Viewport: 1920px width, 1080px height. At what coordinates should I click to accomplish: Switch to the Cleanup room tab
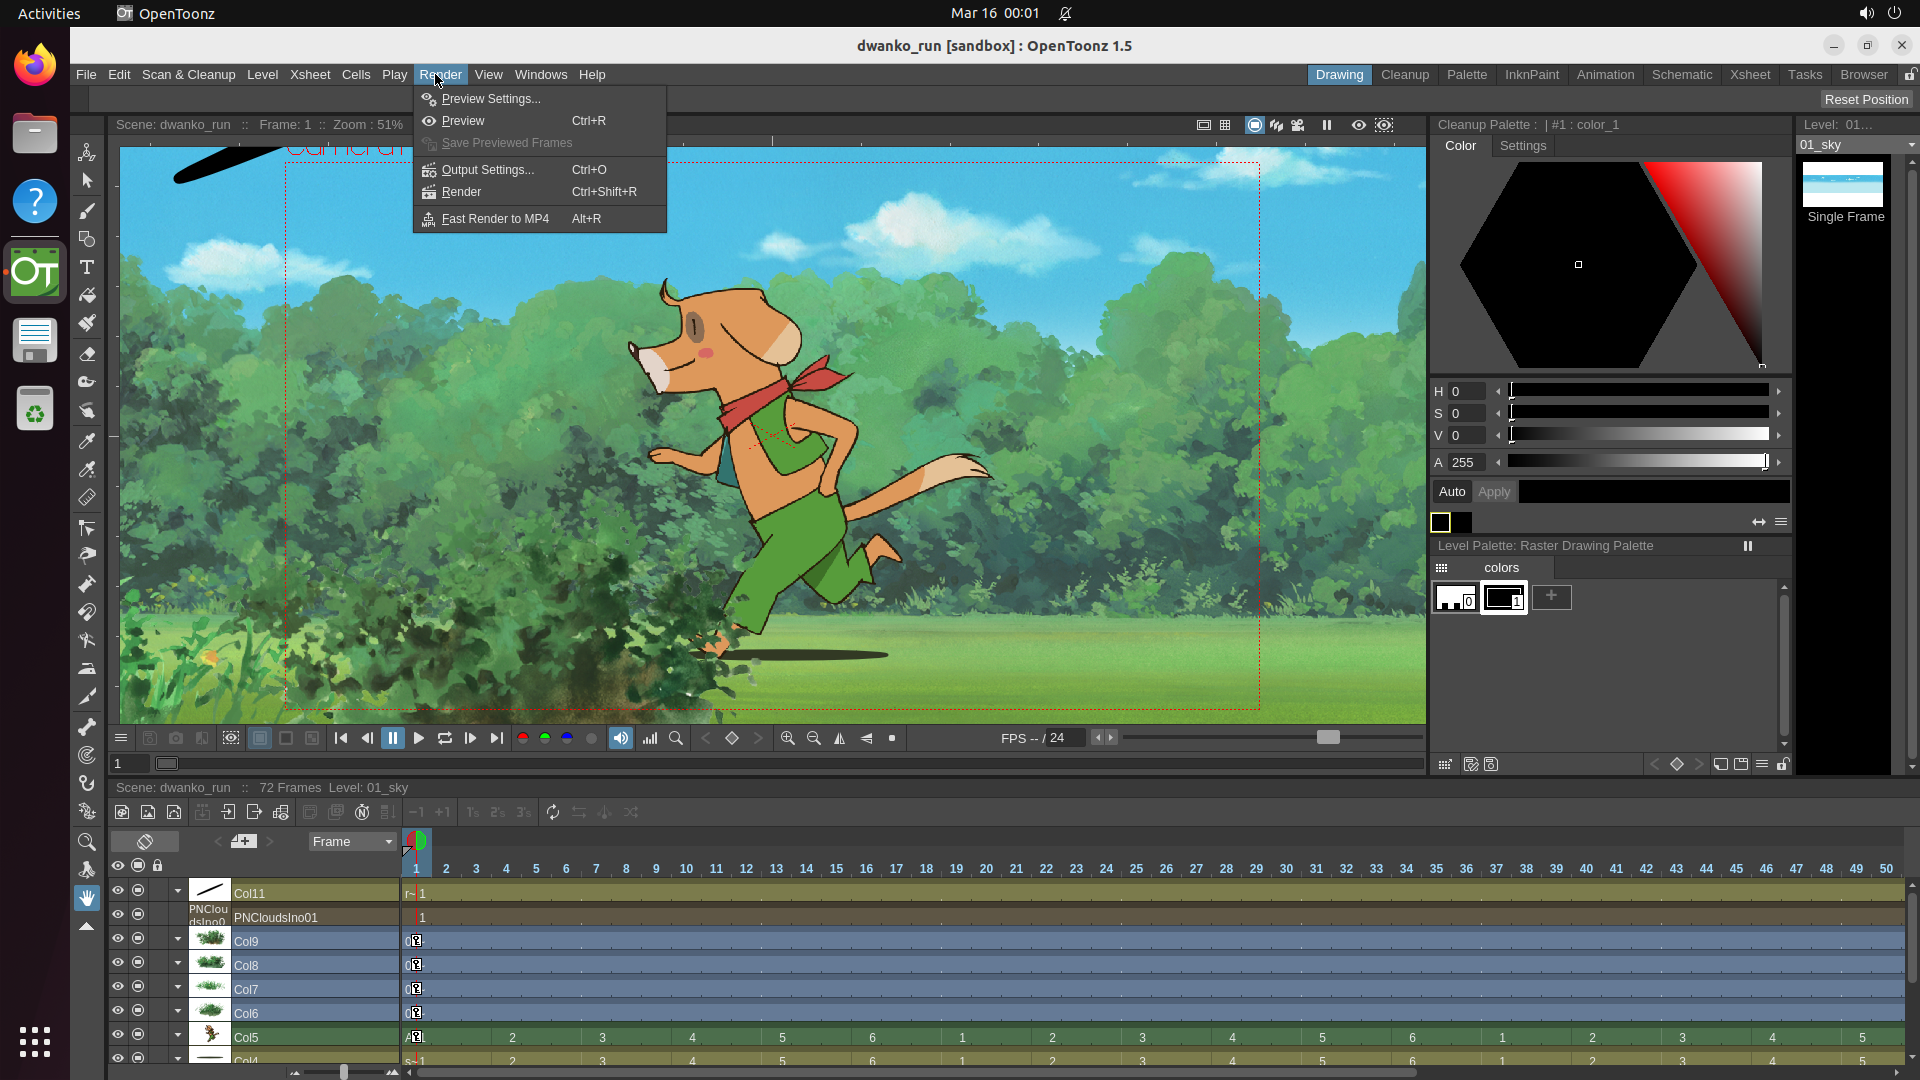(1404, 74)
